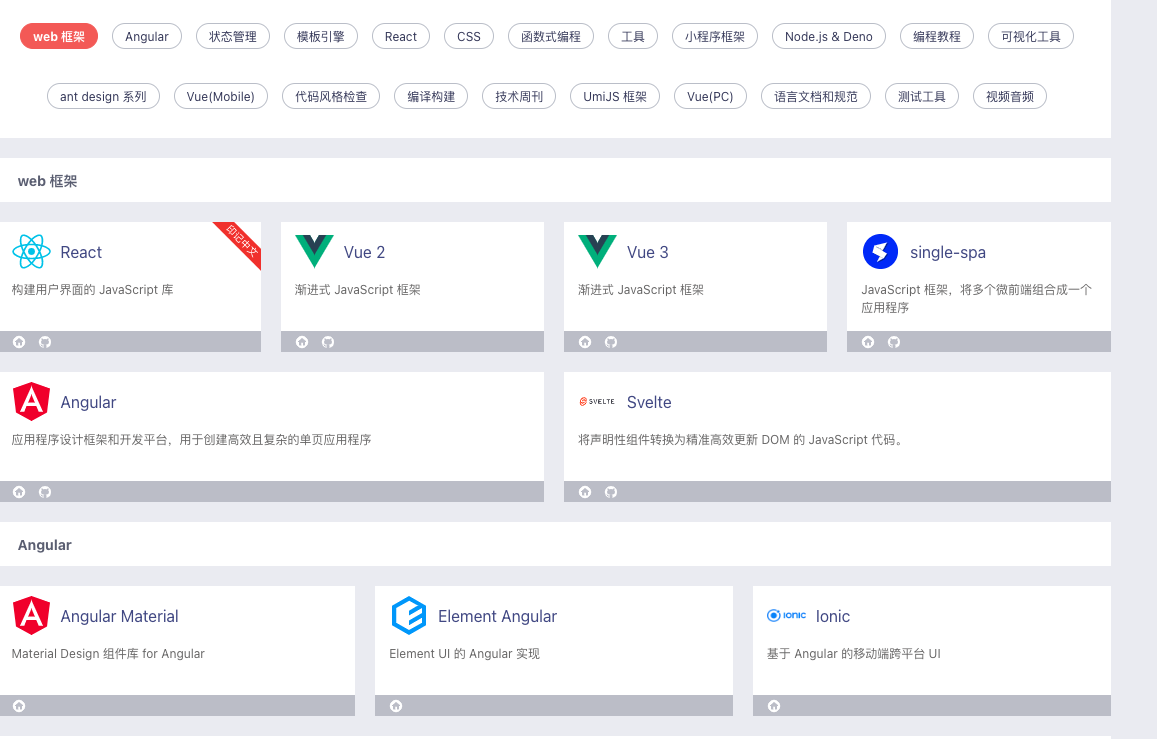The height and width of the screenshot is (739, 1157).
Task: Click the Vue 3 logo
Action: 598,251
